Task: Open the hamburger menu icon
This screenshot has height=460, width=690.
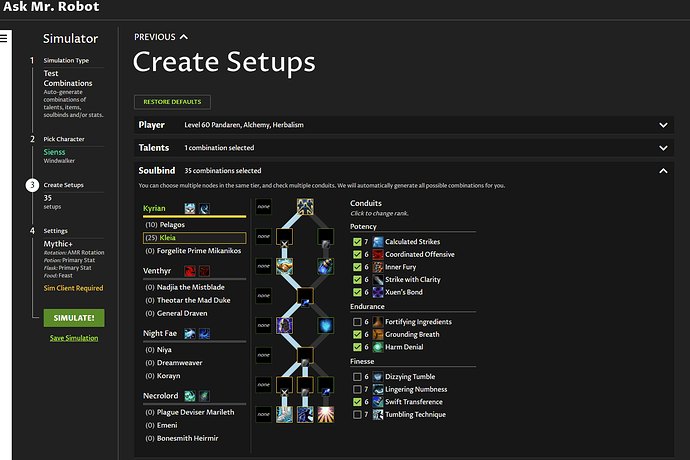Action: click(4, 38)
